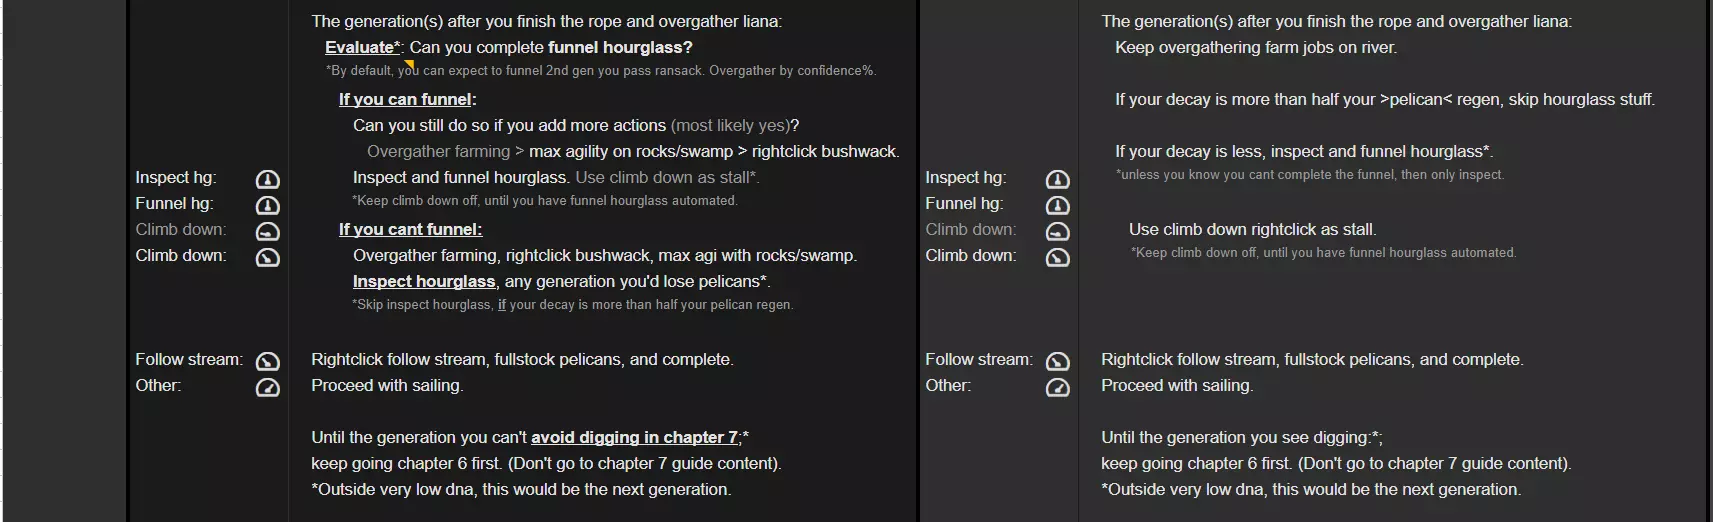Click the underlined "Inspect hourglass" link
The image size is (1713, 522).
424,281
